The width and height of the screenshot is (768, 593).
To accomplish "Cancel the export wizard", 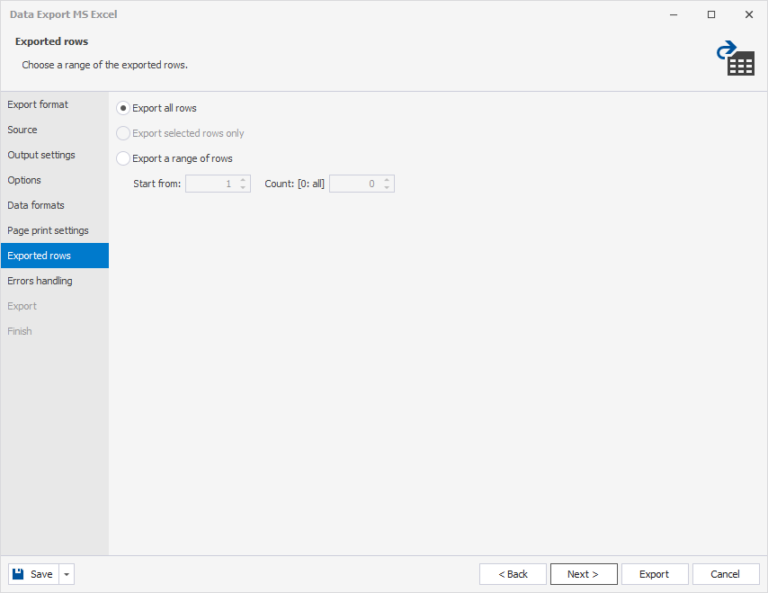I will (x=725, y=574).
